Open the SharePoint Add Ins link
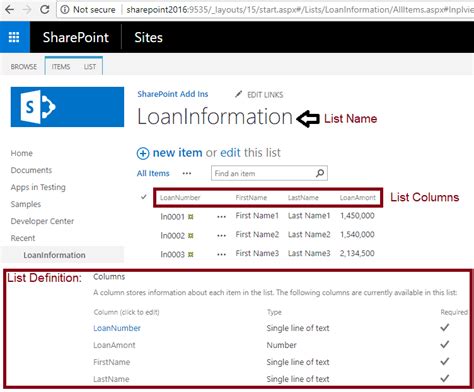474x392 pixels. pos(173,94)
